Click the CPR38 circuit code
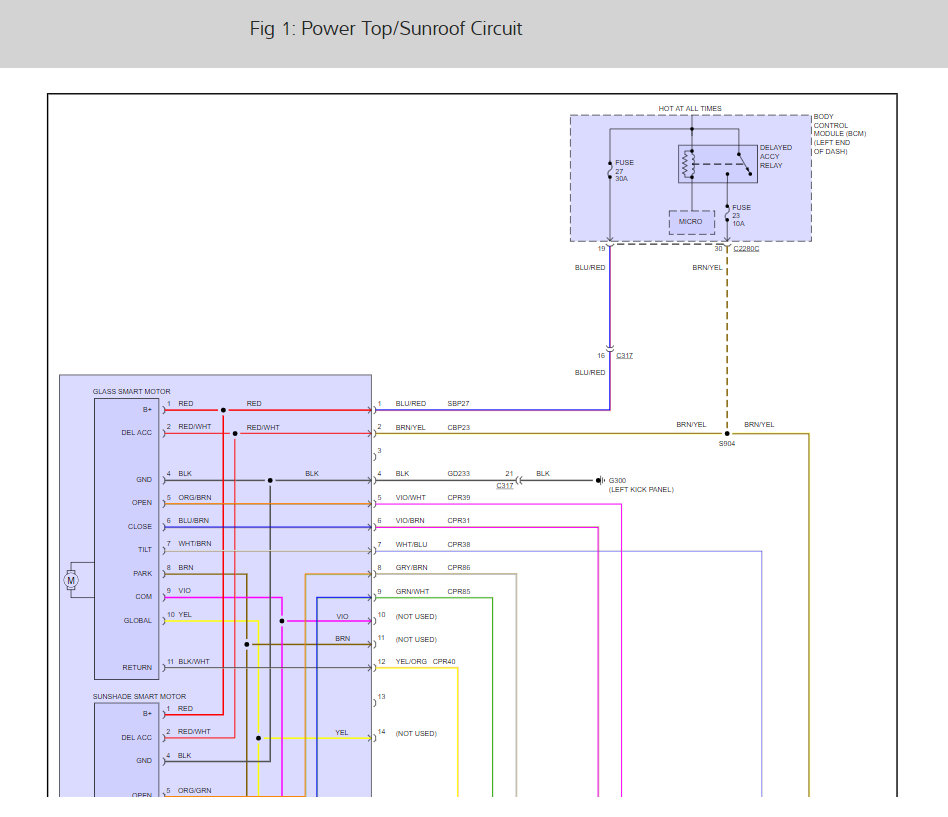The image size is (948, 817). click(x=458, y=545)
